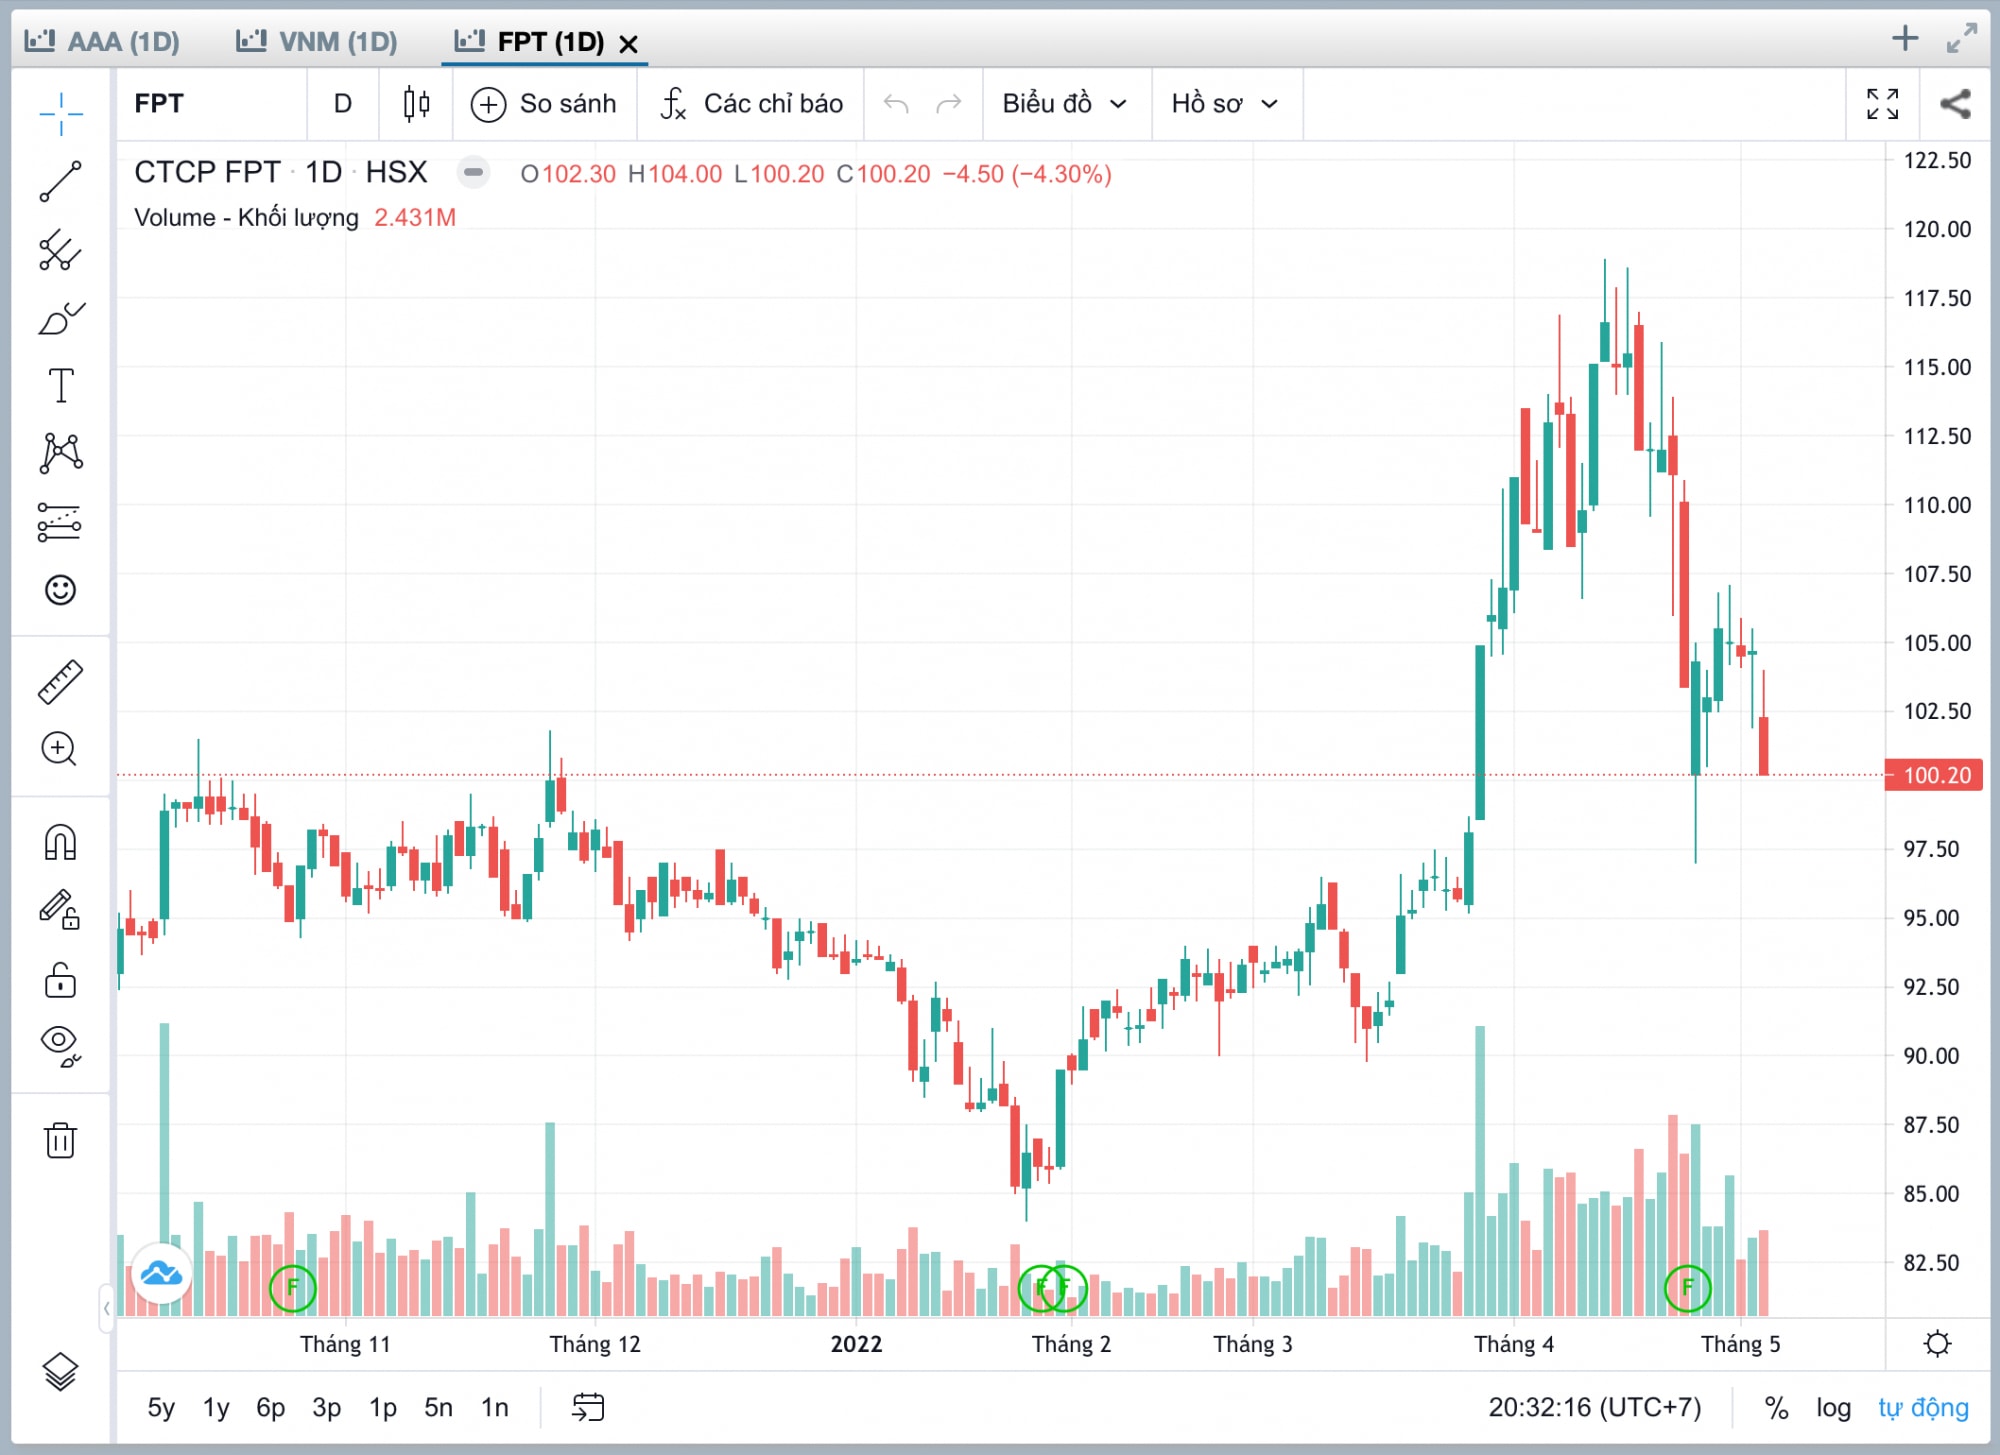Viewport: 2000px width, 1455px height.
Task: Select the 3p time range
Action: 327,1408
